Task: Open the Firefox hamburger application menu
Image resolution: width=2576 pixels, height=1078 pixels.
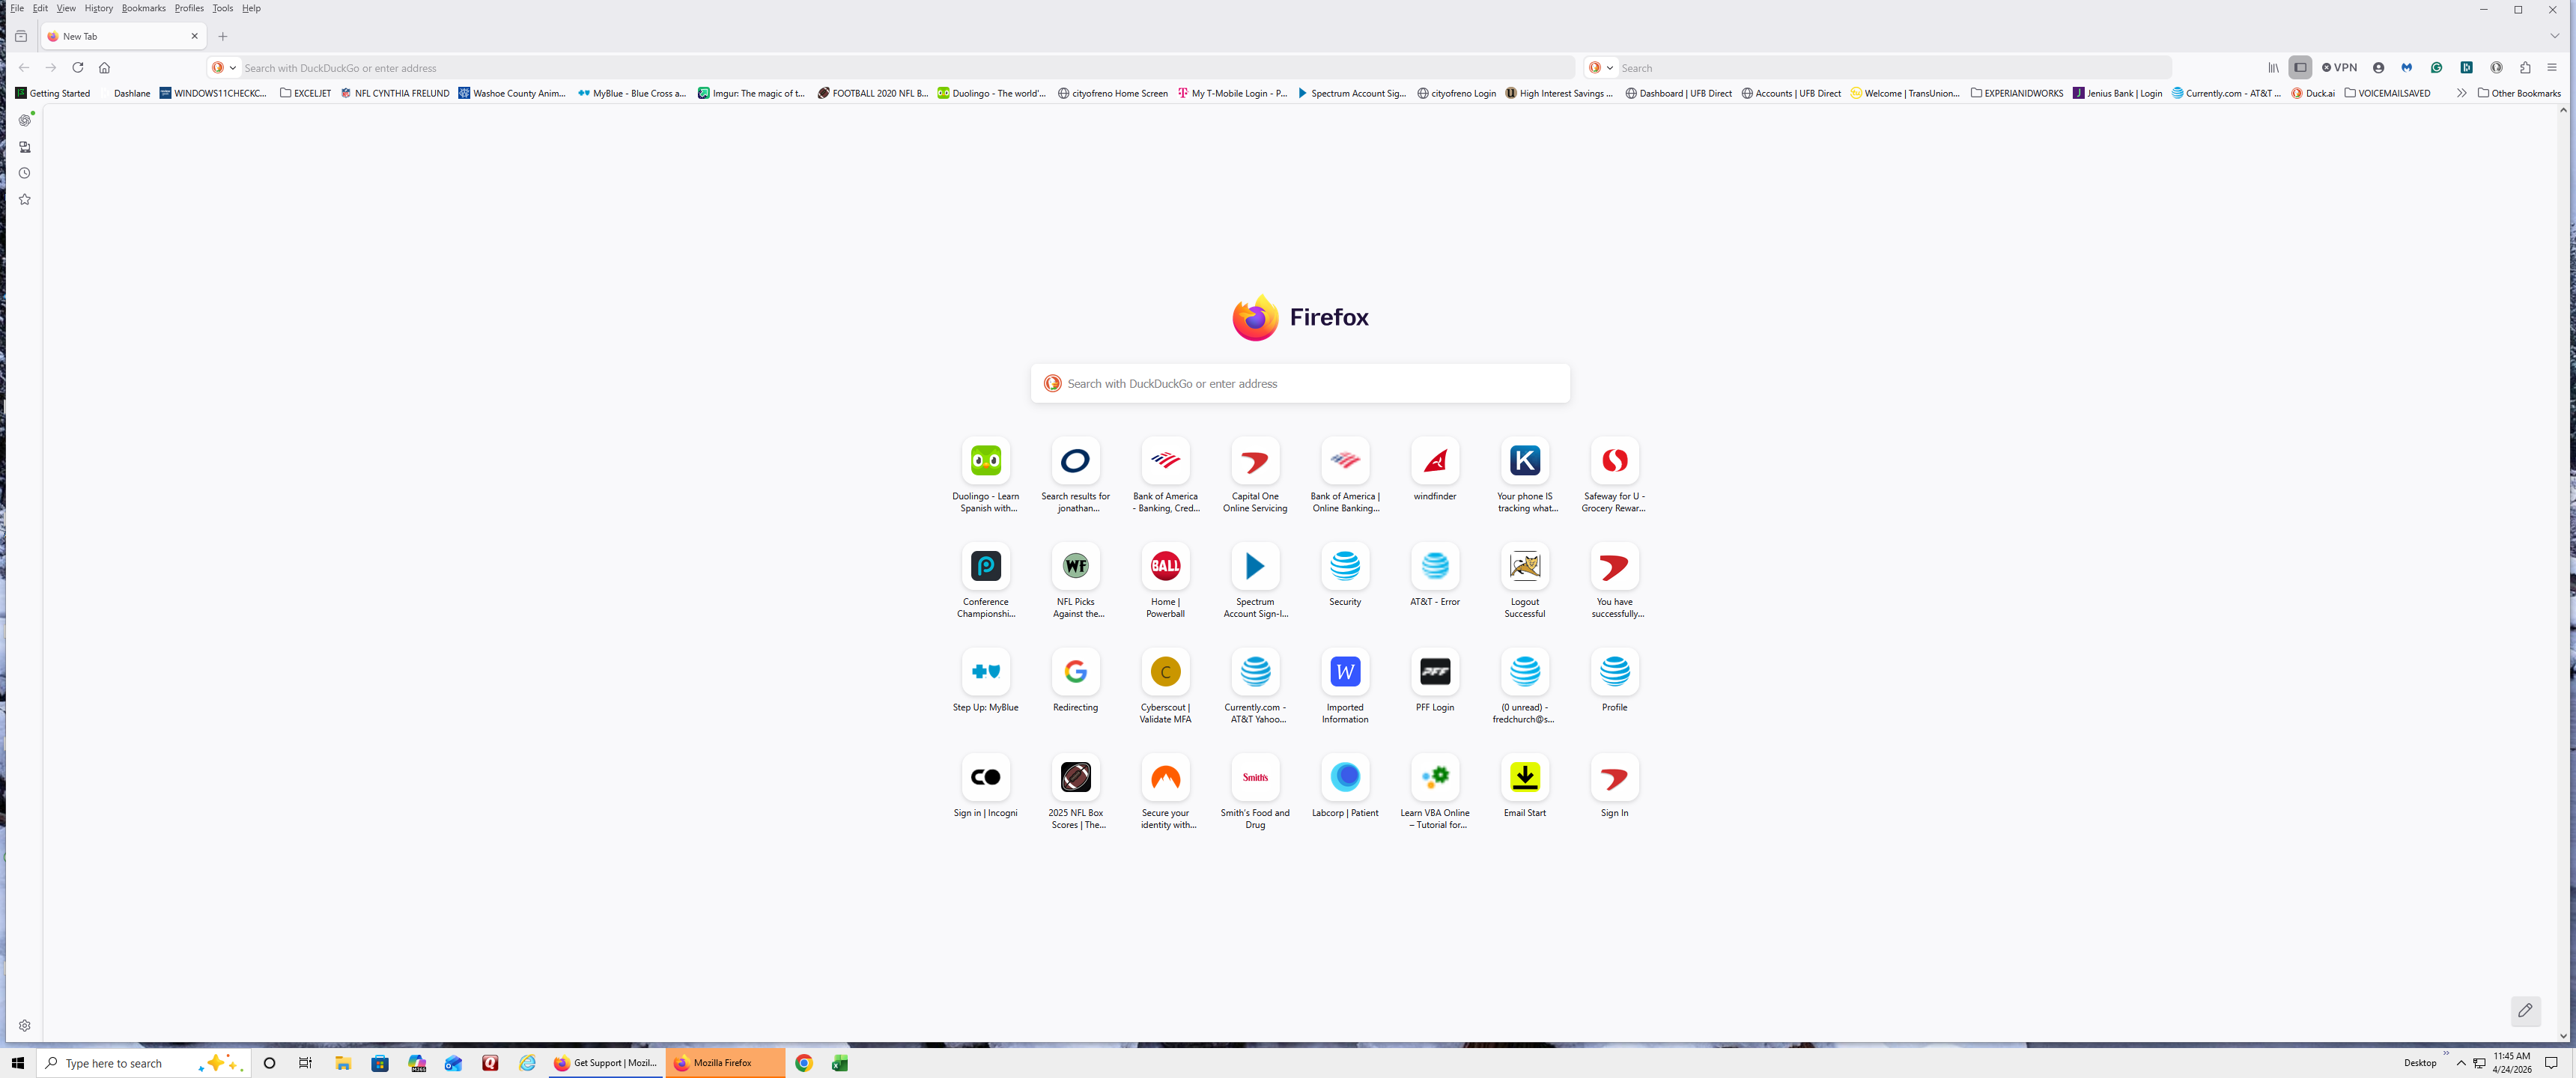Action: [x=2552, y=68]
